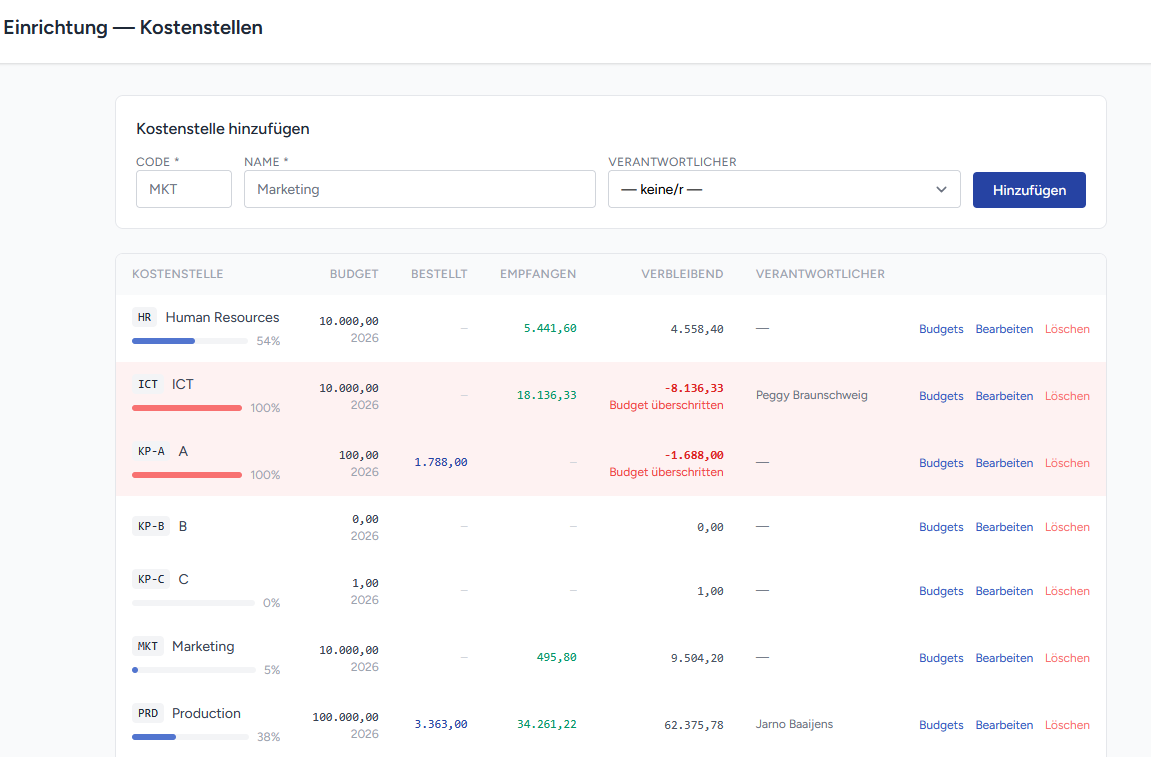Screen dimensions: 1151x757
Task: Click the Empfangen column header
Action: (x=538, y=274)
